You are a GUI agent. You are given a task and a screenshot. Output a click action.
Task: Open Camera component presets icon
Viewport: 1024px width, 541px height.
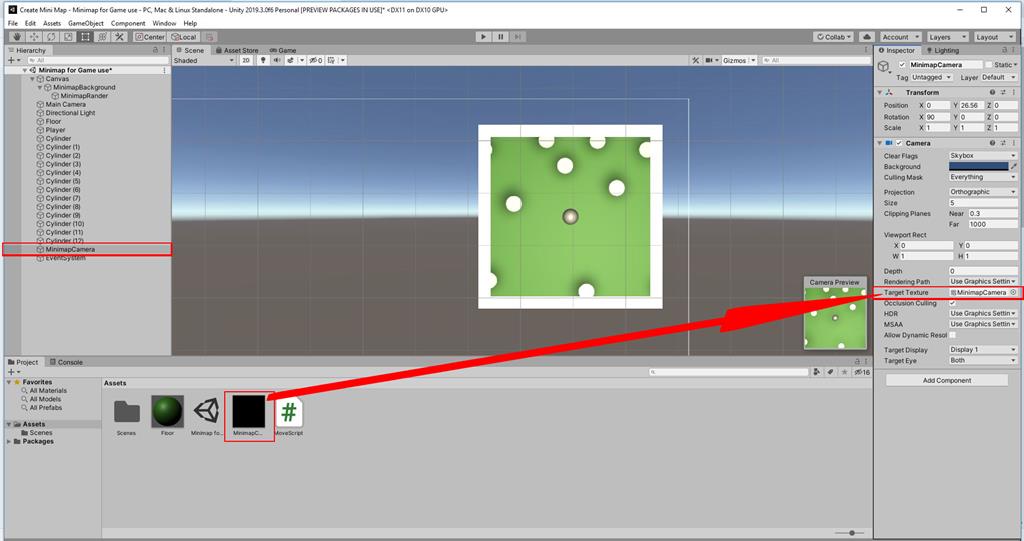click(1003, 143)
